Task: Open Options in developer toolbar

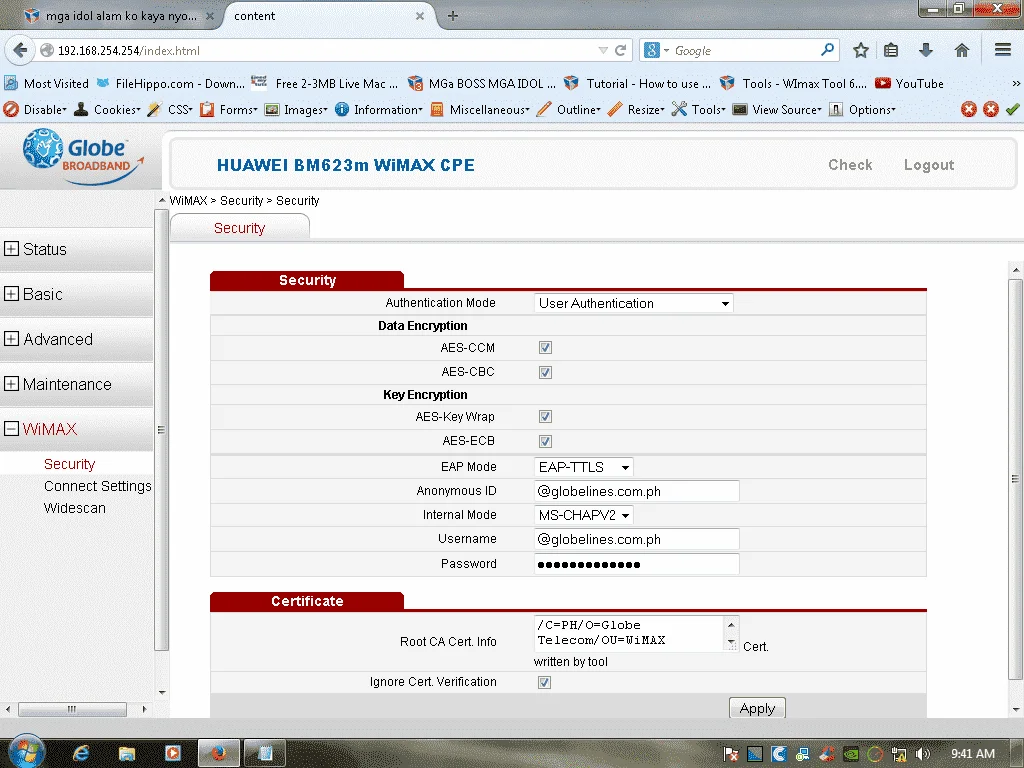Action: click(862, 110)
